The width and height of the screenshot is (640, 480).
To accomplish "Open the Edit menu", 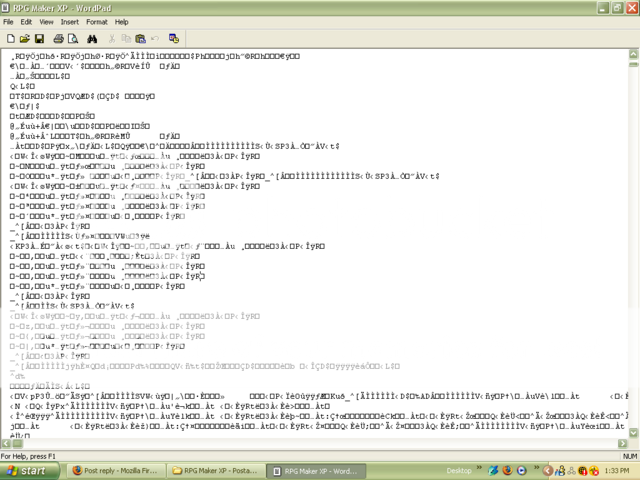I will click(x=27, y=21).
